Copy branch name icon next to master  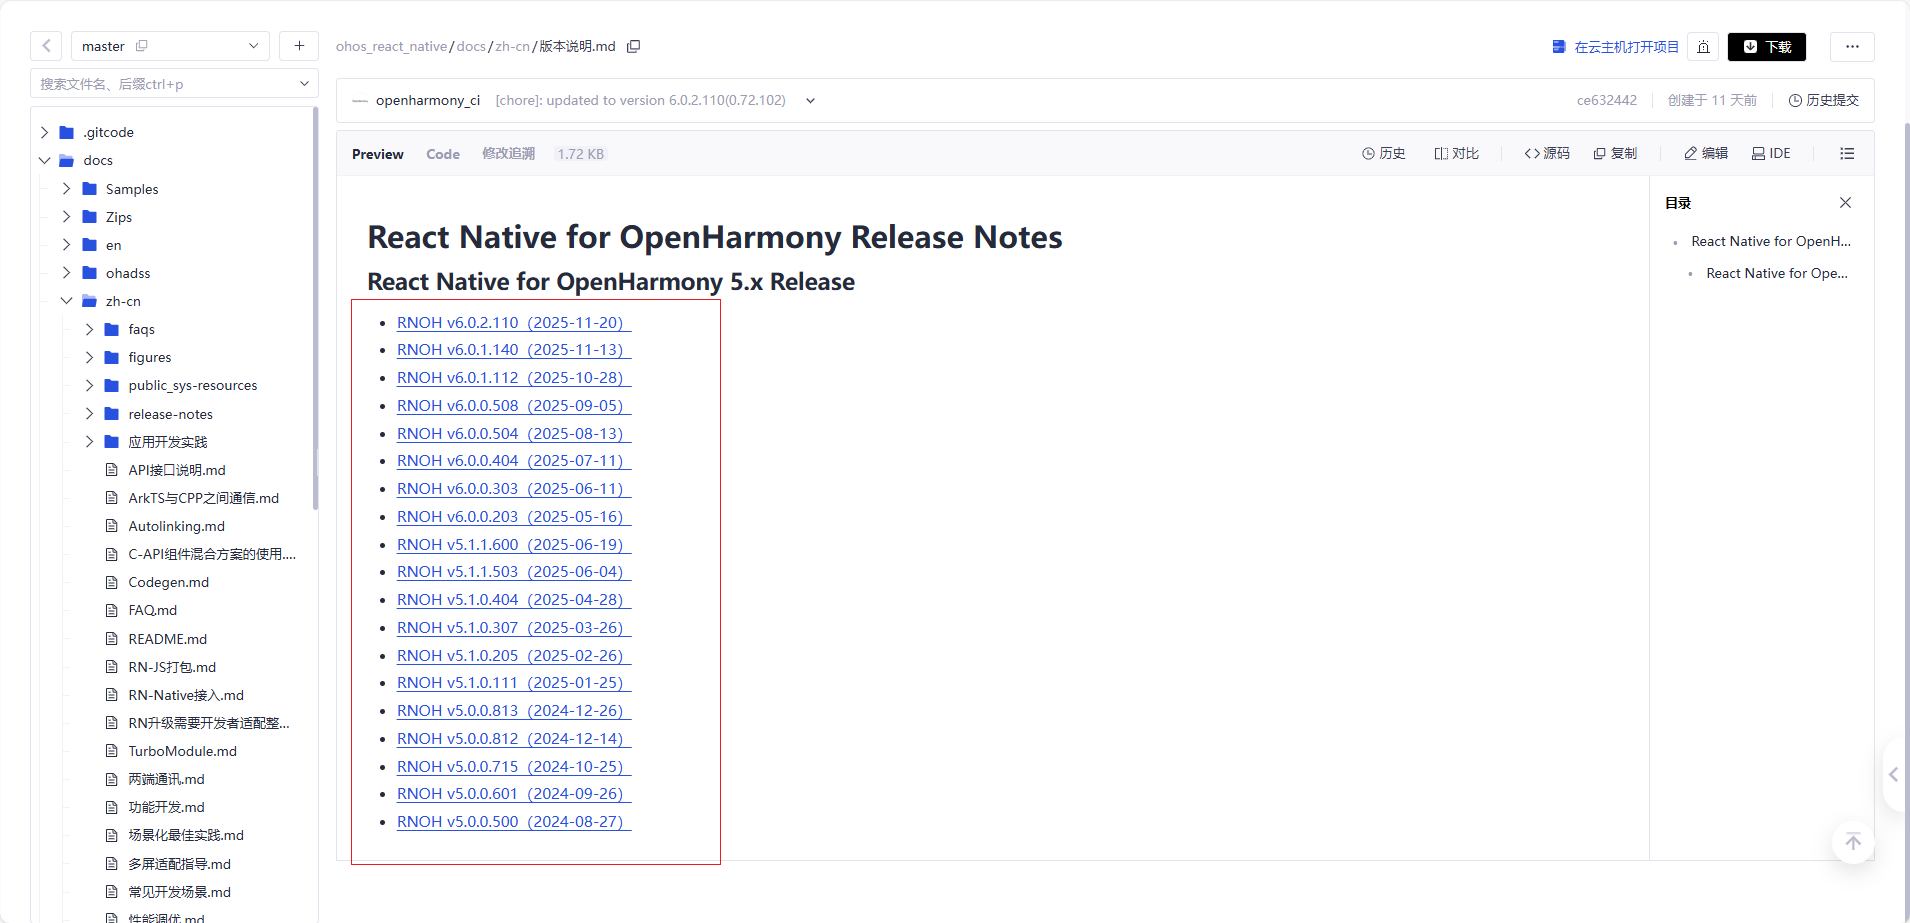click(x=142, y=46)
